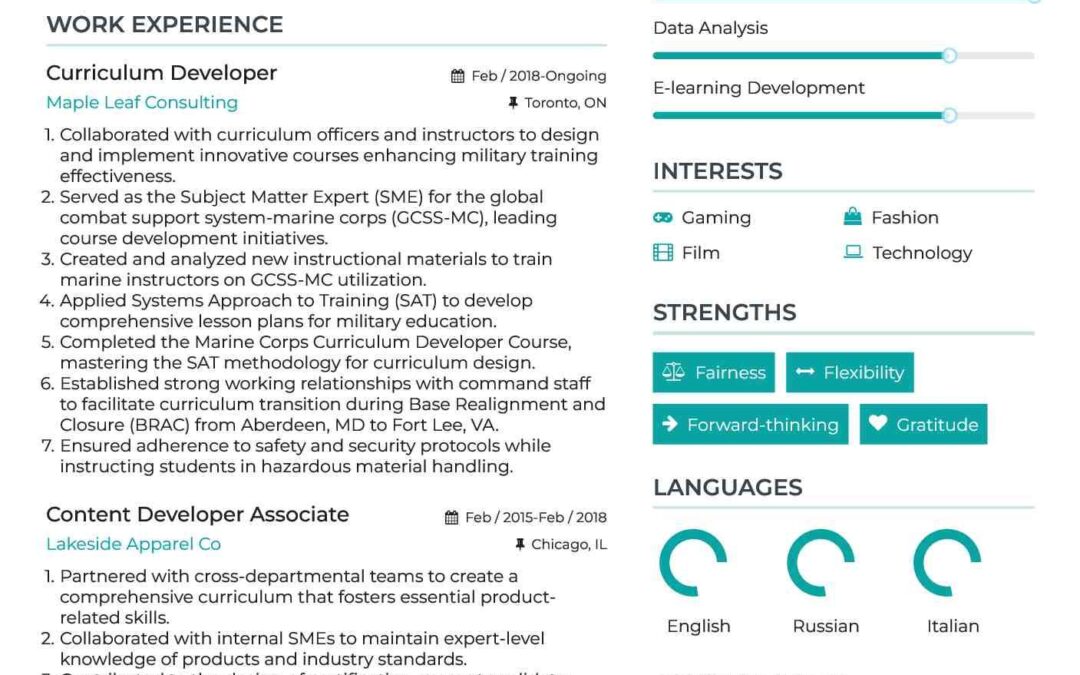Select the Flexibility strength tag
1080x675 pixels.
(x=849, y=373)
